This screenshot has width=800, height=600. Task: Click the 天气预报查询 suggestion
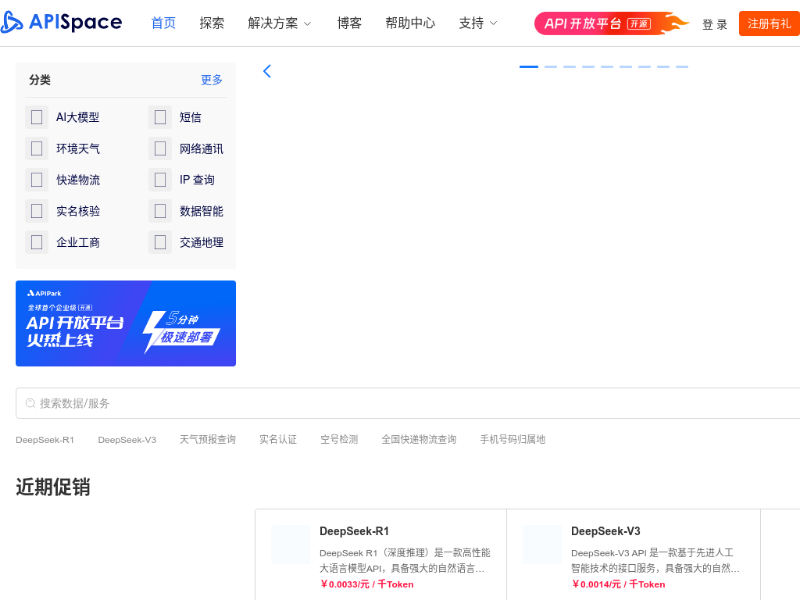click(x=208, y=439)
